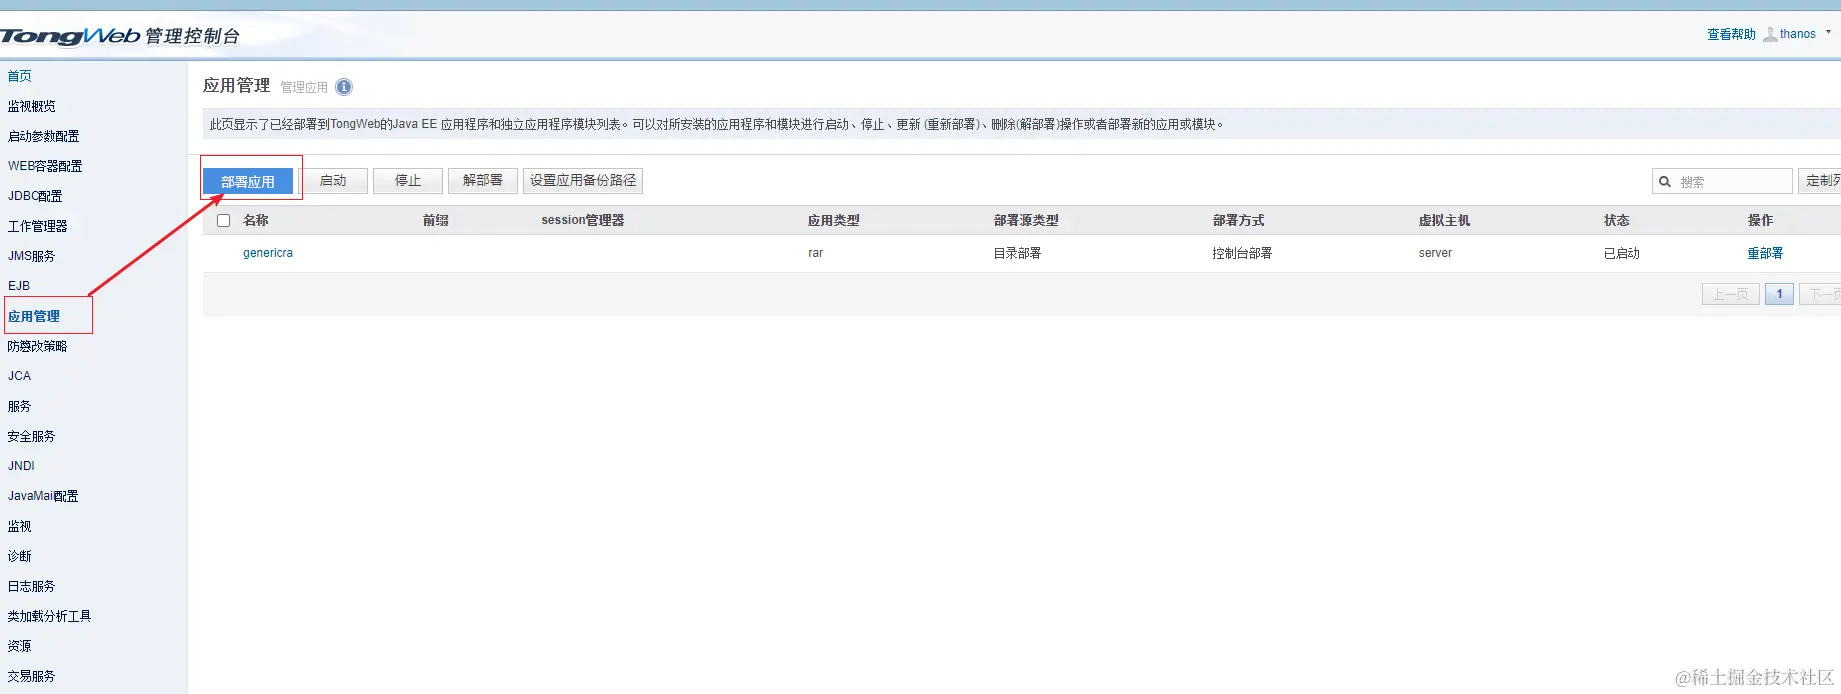Open JavaMail配置 in the sidebar
Screen dimensions: 1841x694
tap(43, 496)
